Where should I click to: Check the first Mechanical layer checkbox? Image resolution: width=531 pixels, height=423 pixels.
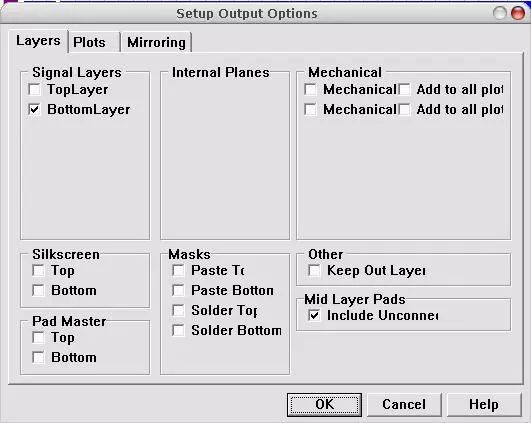311,89
